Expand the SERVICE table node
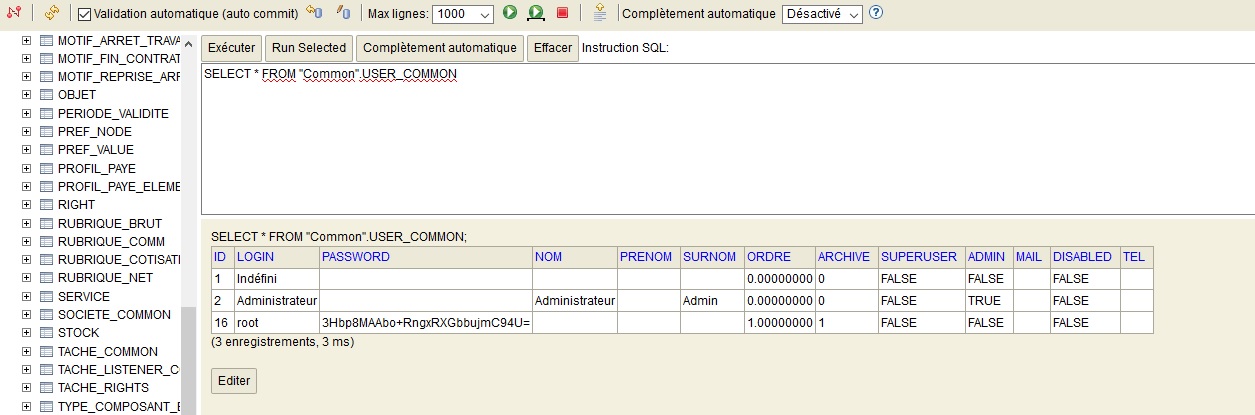 click(x=26, y=297)
